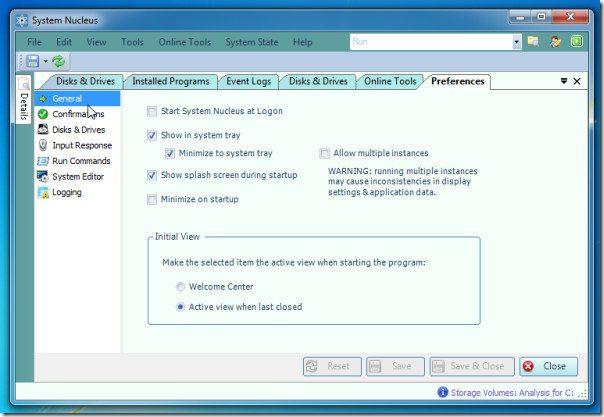This screenshot has height=417, width=604.
Task: Click the System Editor monitor icon
Action: point(43,176)
